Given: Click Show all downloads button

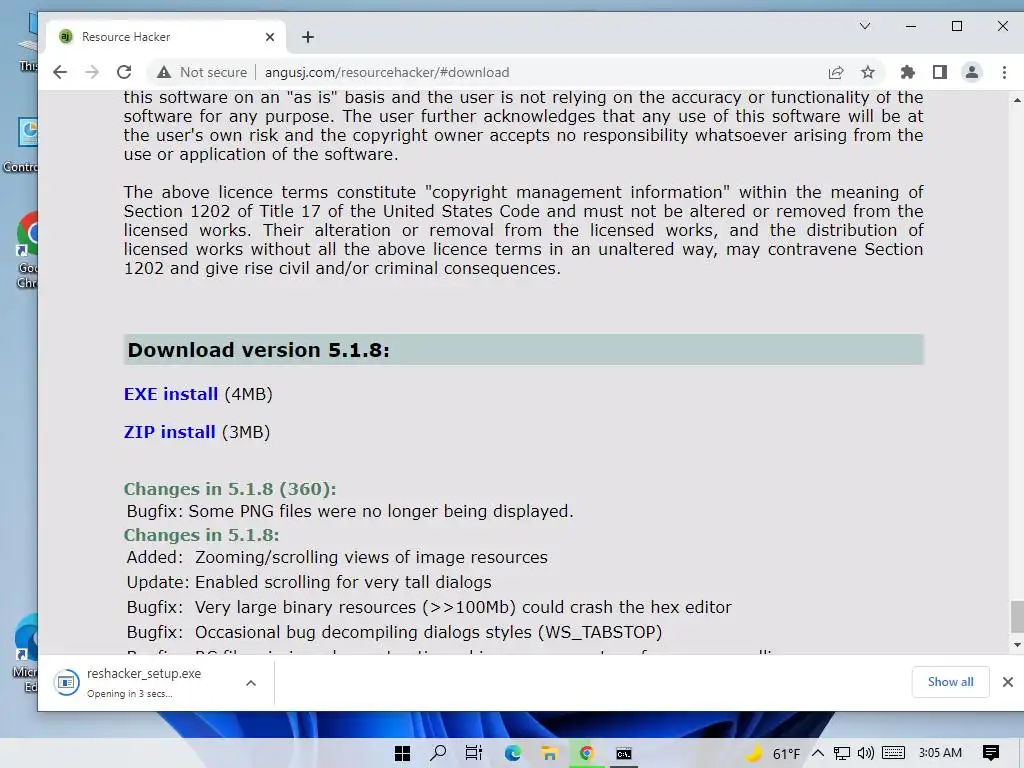Looking at the screenshot, I should 950,682.
